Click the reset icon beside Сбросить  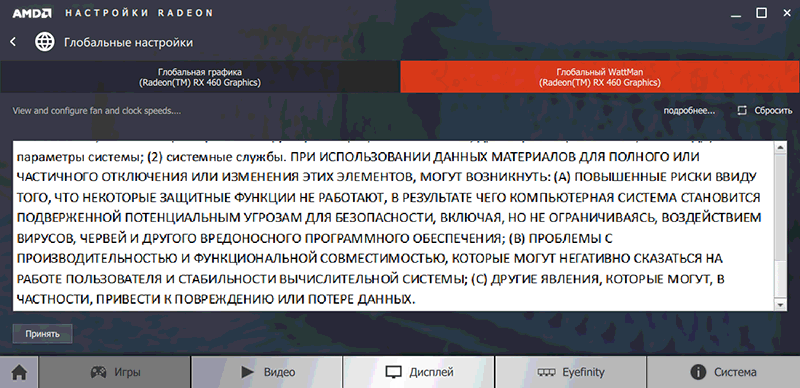tap(742, 110)
